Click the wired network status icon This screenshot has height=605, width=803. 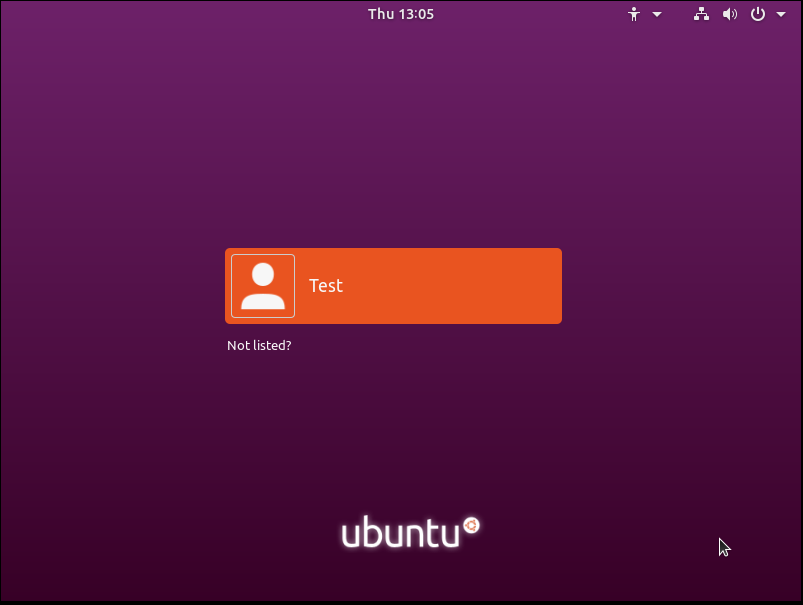point(701,14)
